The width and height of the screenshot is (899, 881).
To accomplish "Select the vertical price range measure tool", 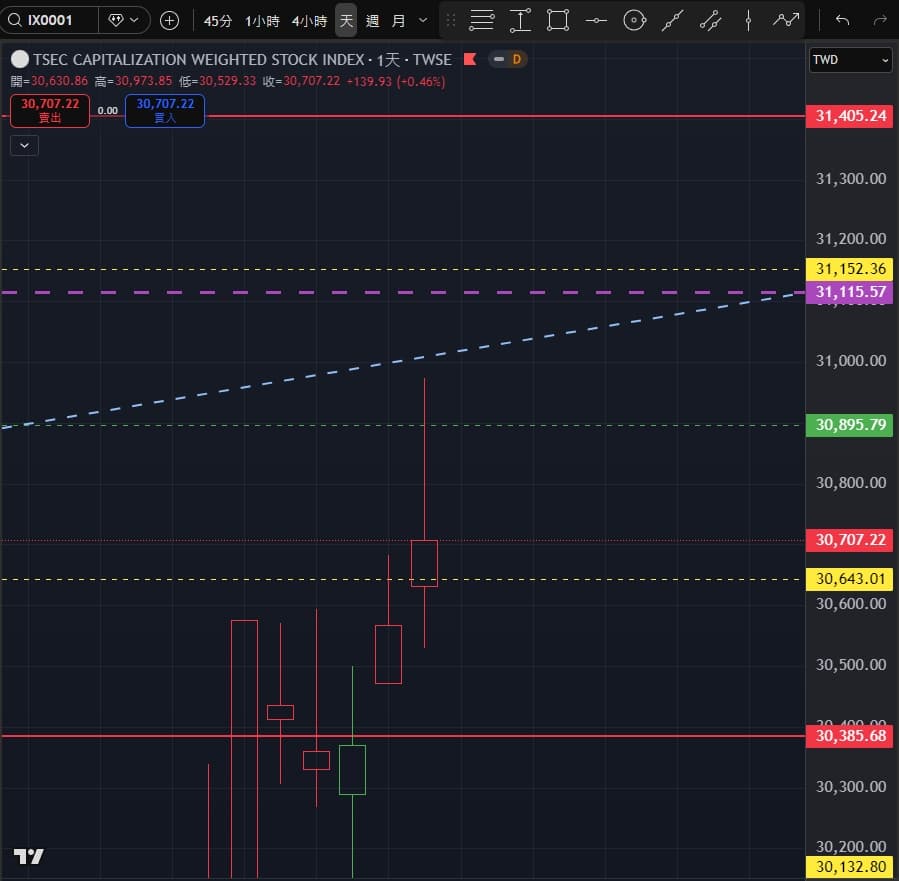I will pyautogui.click(x=520, y=21).
